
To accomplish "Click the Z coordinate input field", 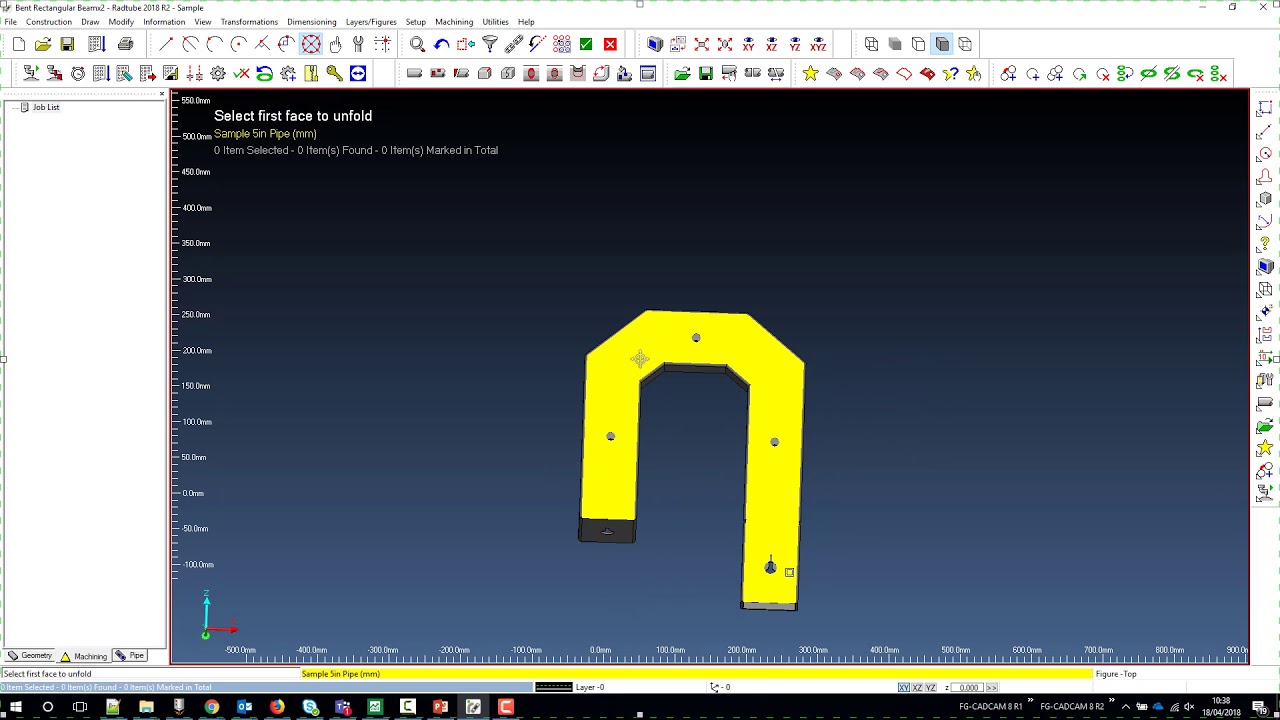I will 967,687.
